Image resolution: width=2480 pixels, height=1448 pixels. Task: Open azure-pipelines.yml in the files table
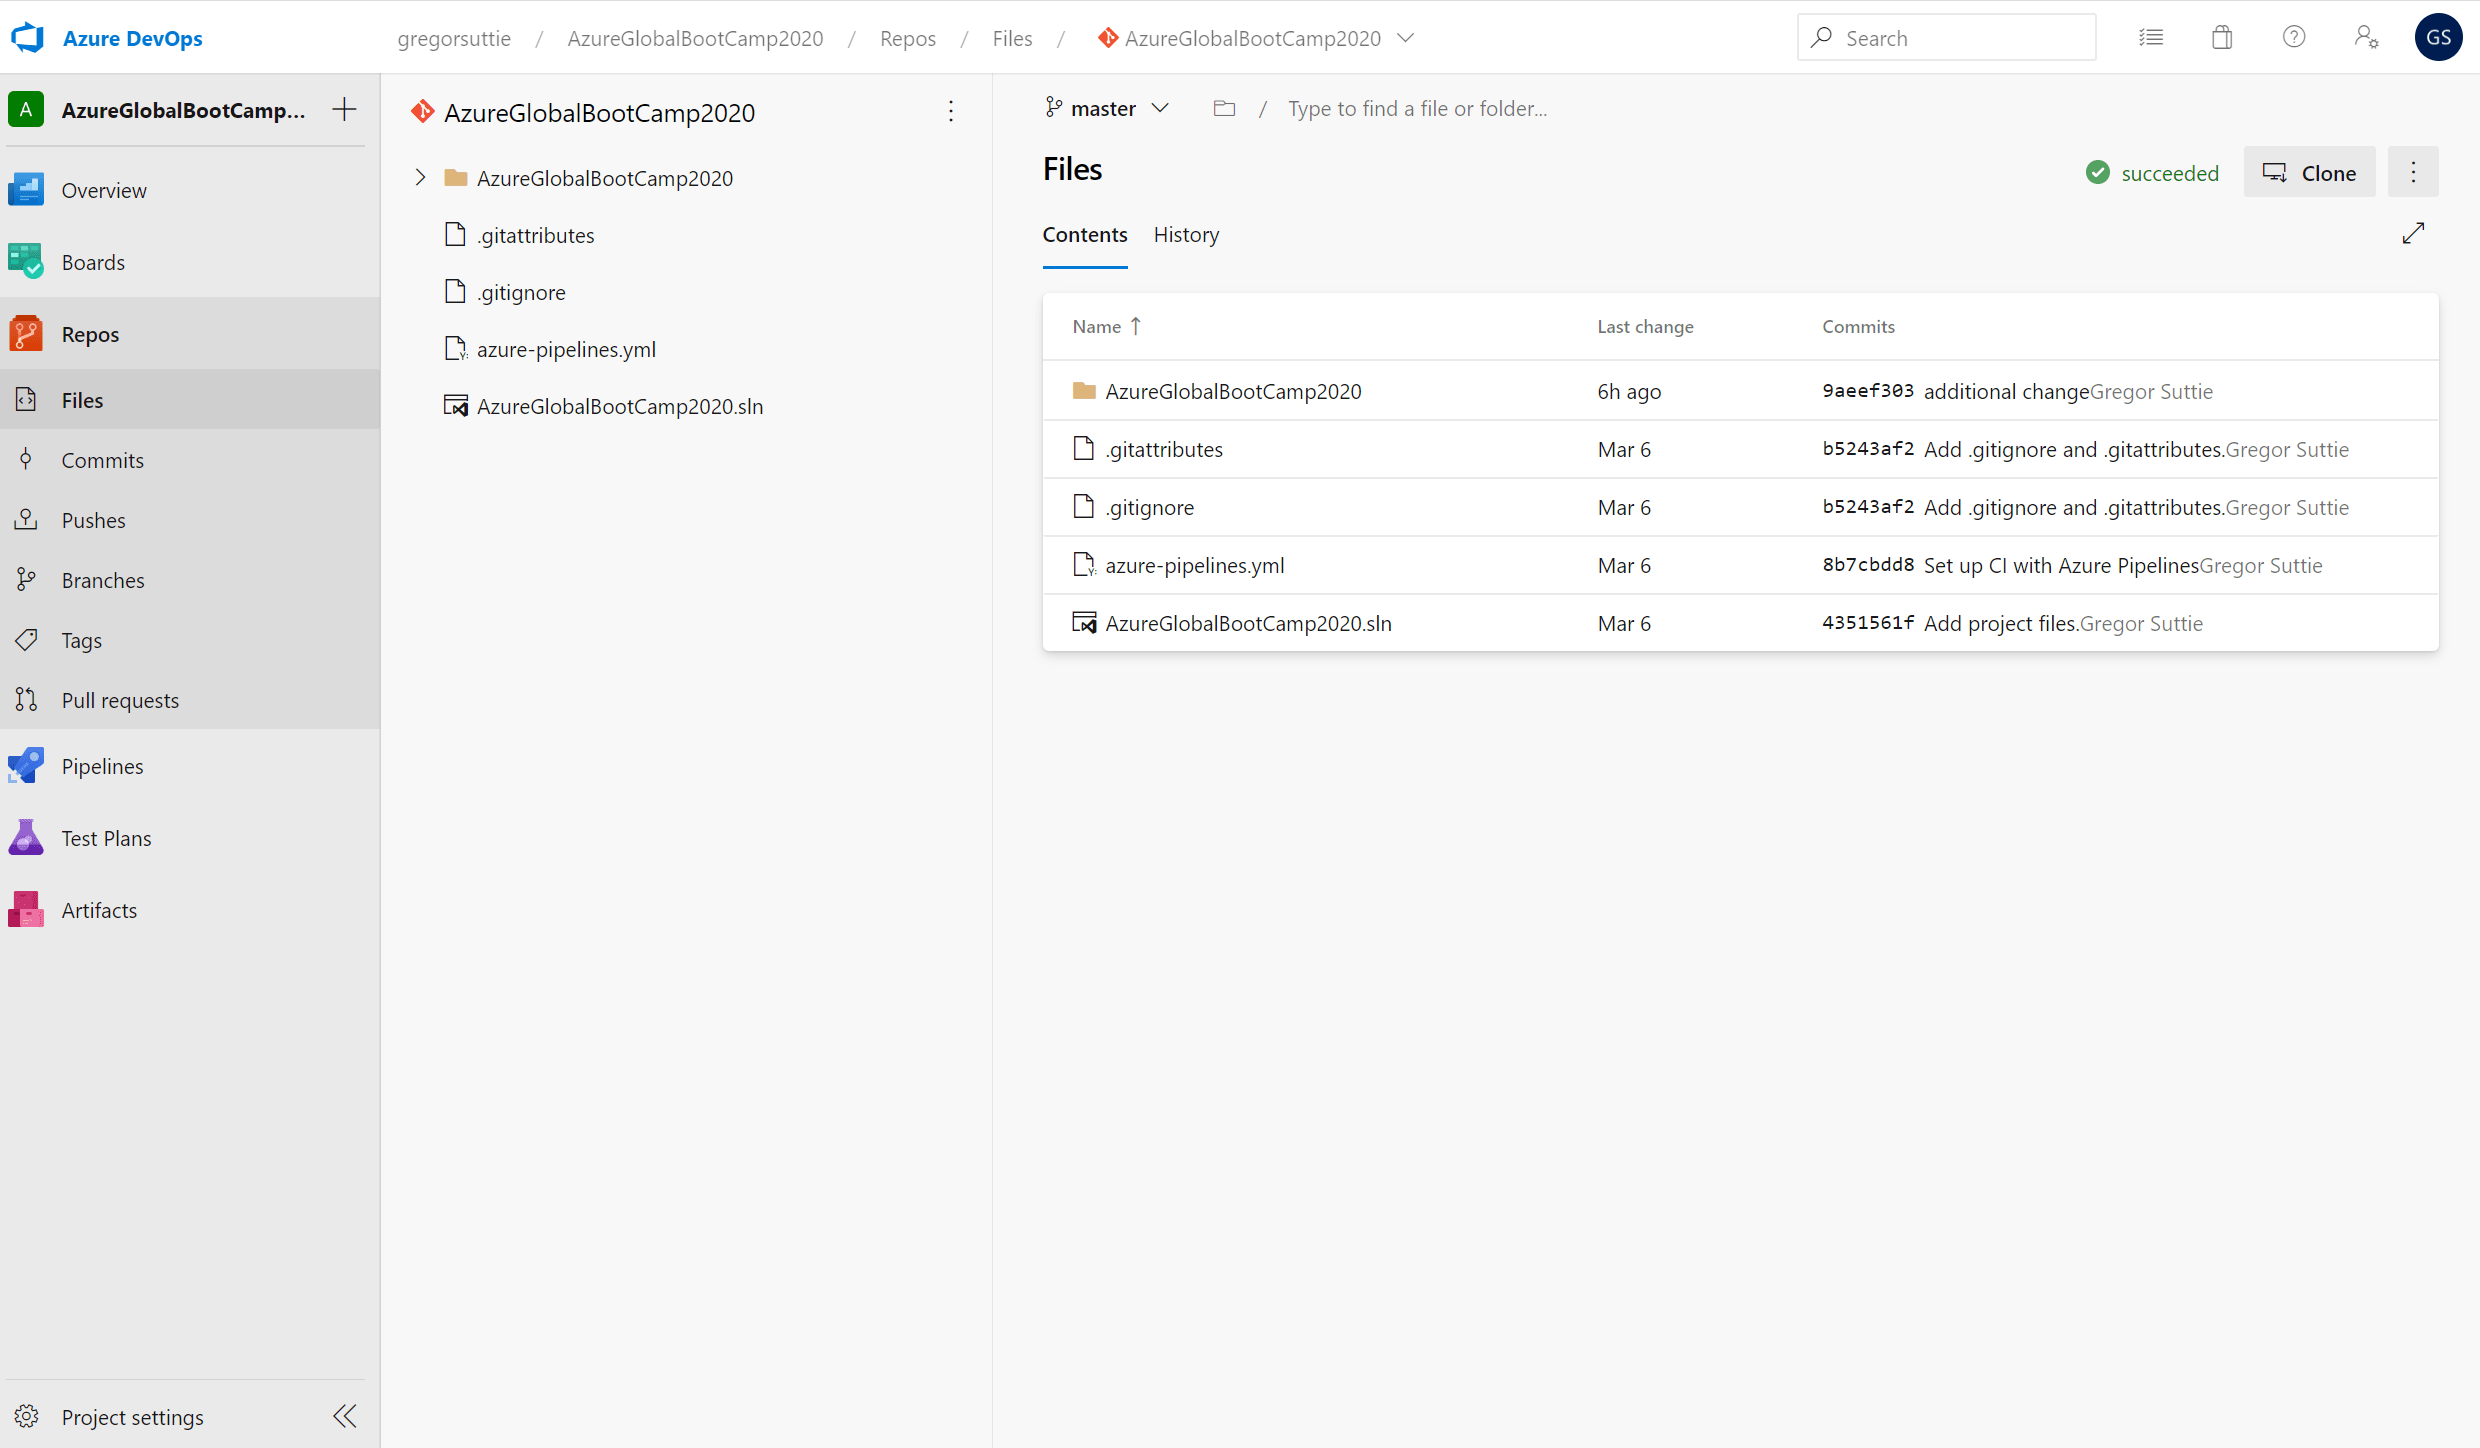(x=1194, y=565)
